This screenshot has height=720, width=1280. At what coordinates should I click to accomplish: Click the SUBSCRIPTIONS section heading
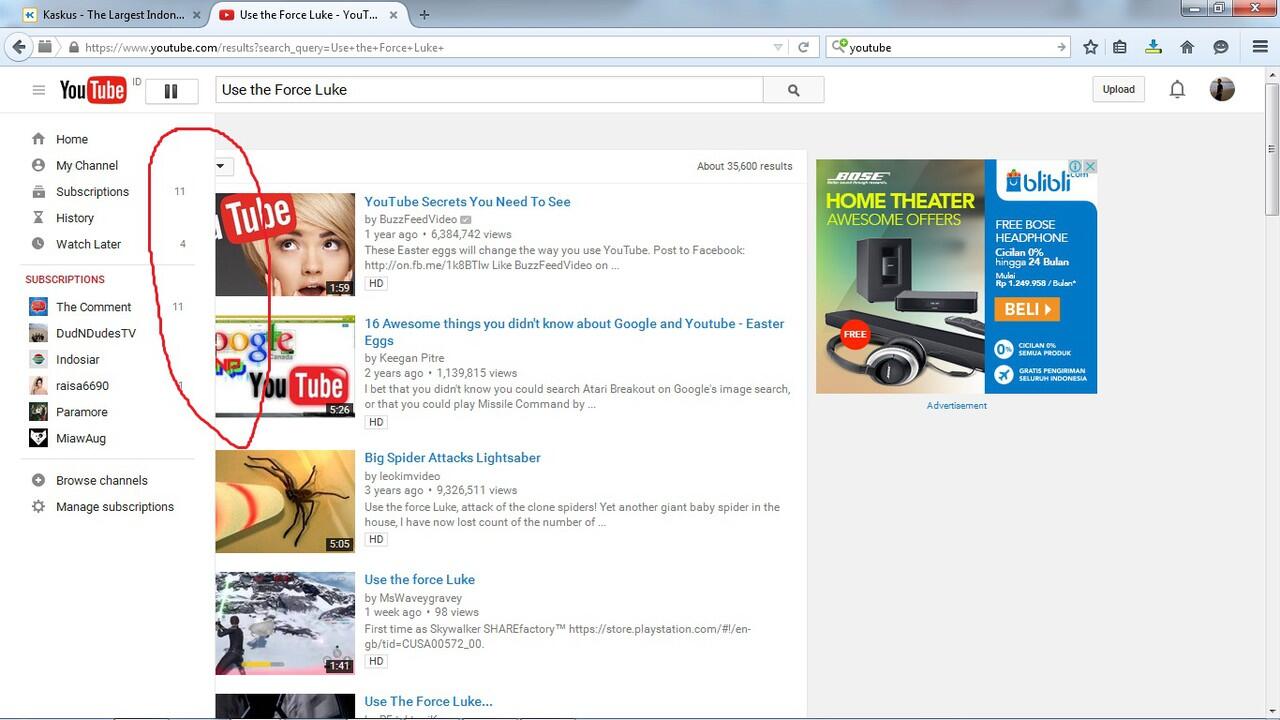pyautogui.click(x=65, y=279)
